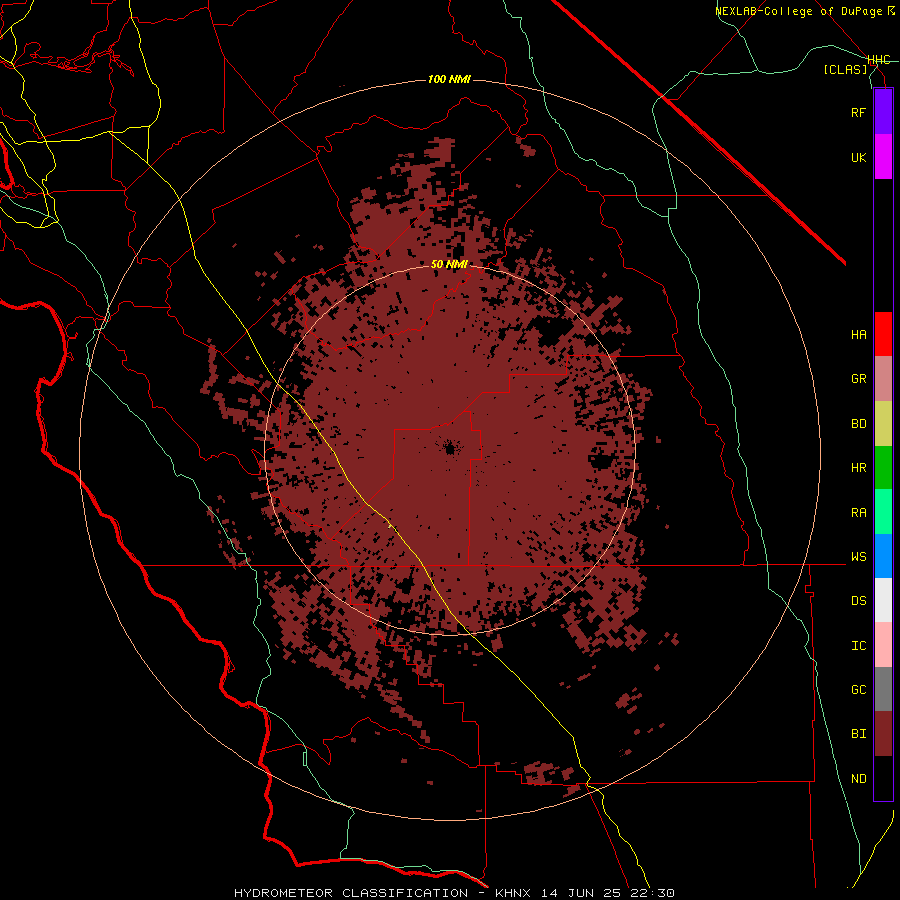This screenshot has width=900, height=900.
Task: Click the ND black legend swatch
Action: [883, 778]
